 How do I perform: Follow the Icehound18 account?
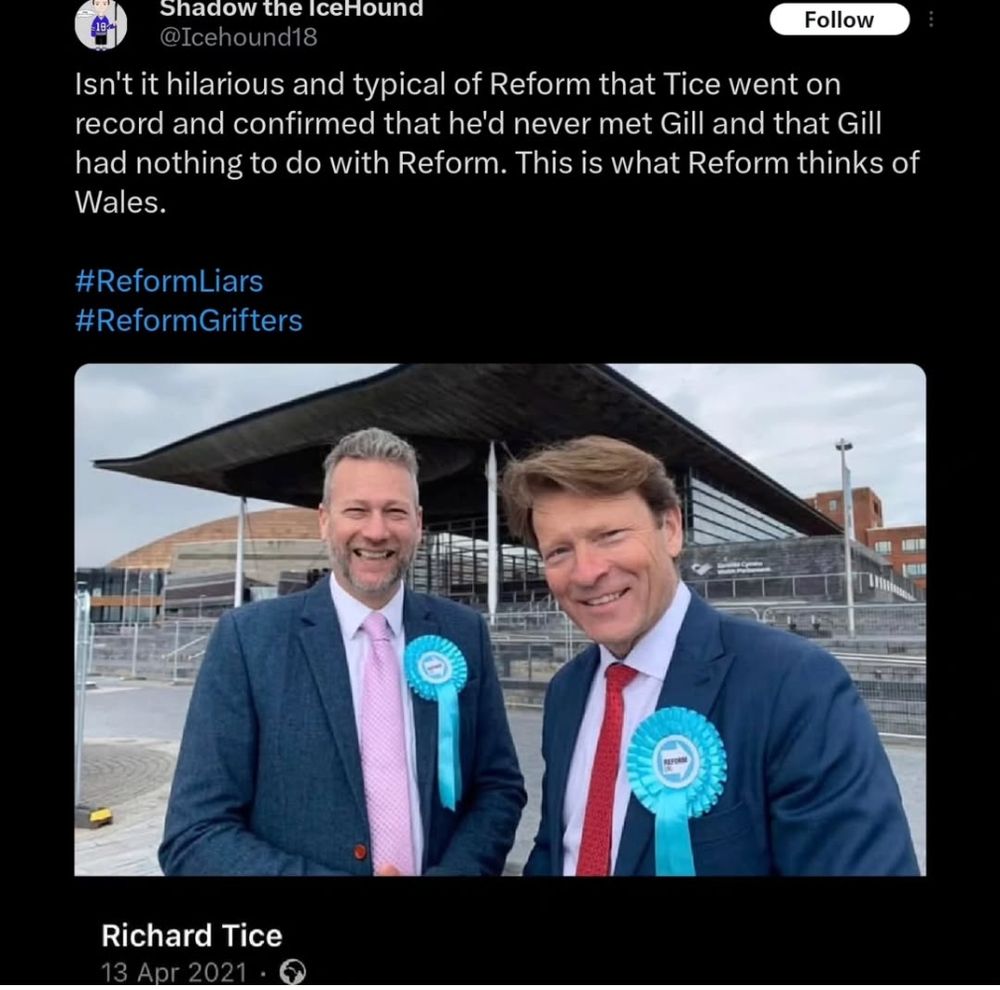(x=839, y=20)
